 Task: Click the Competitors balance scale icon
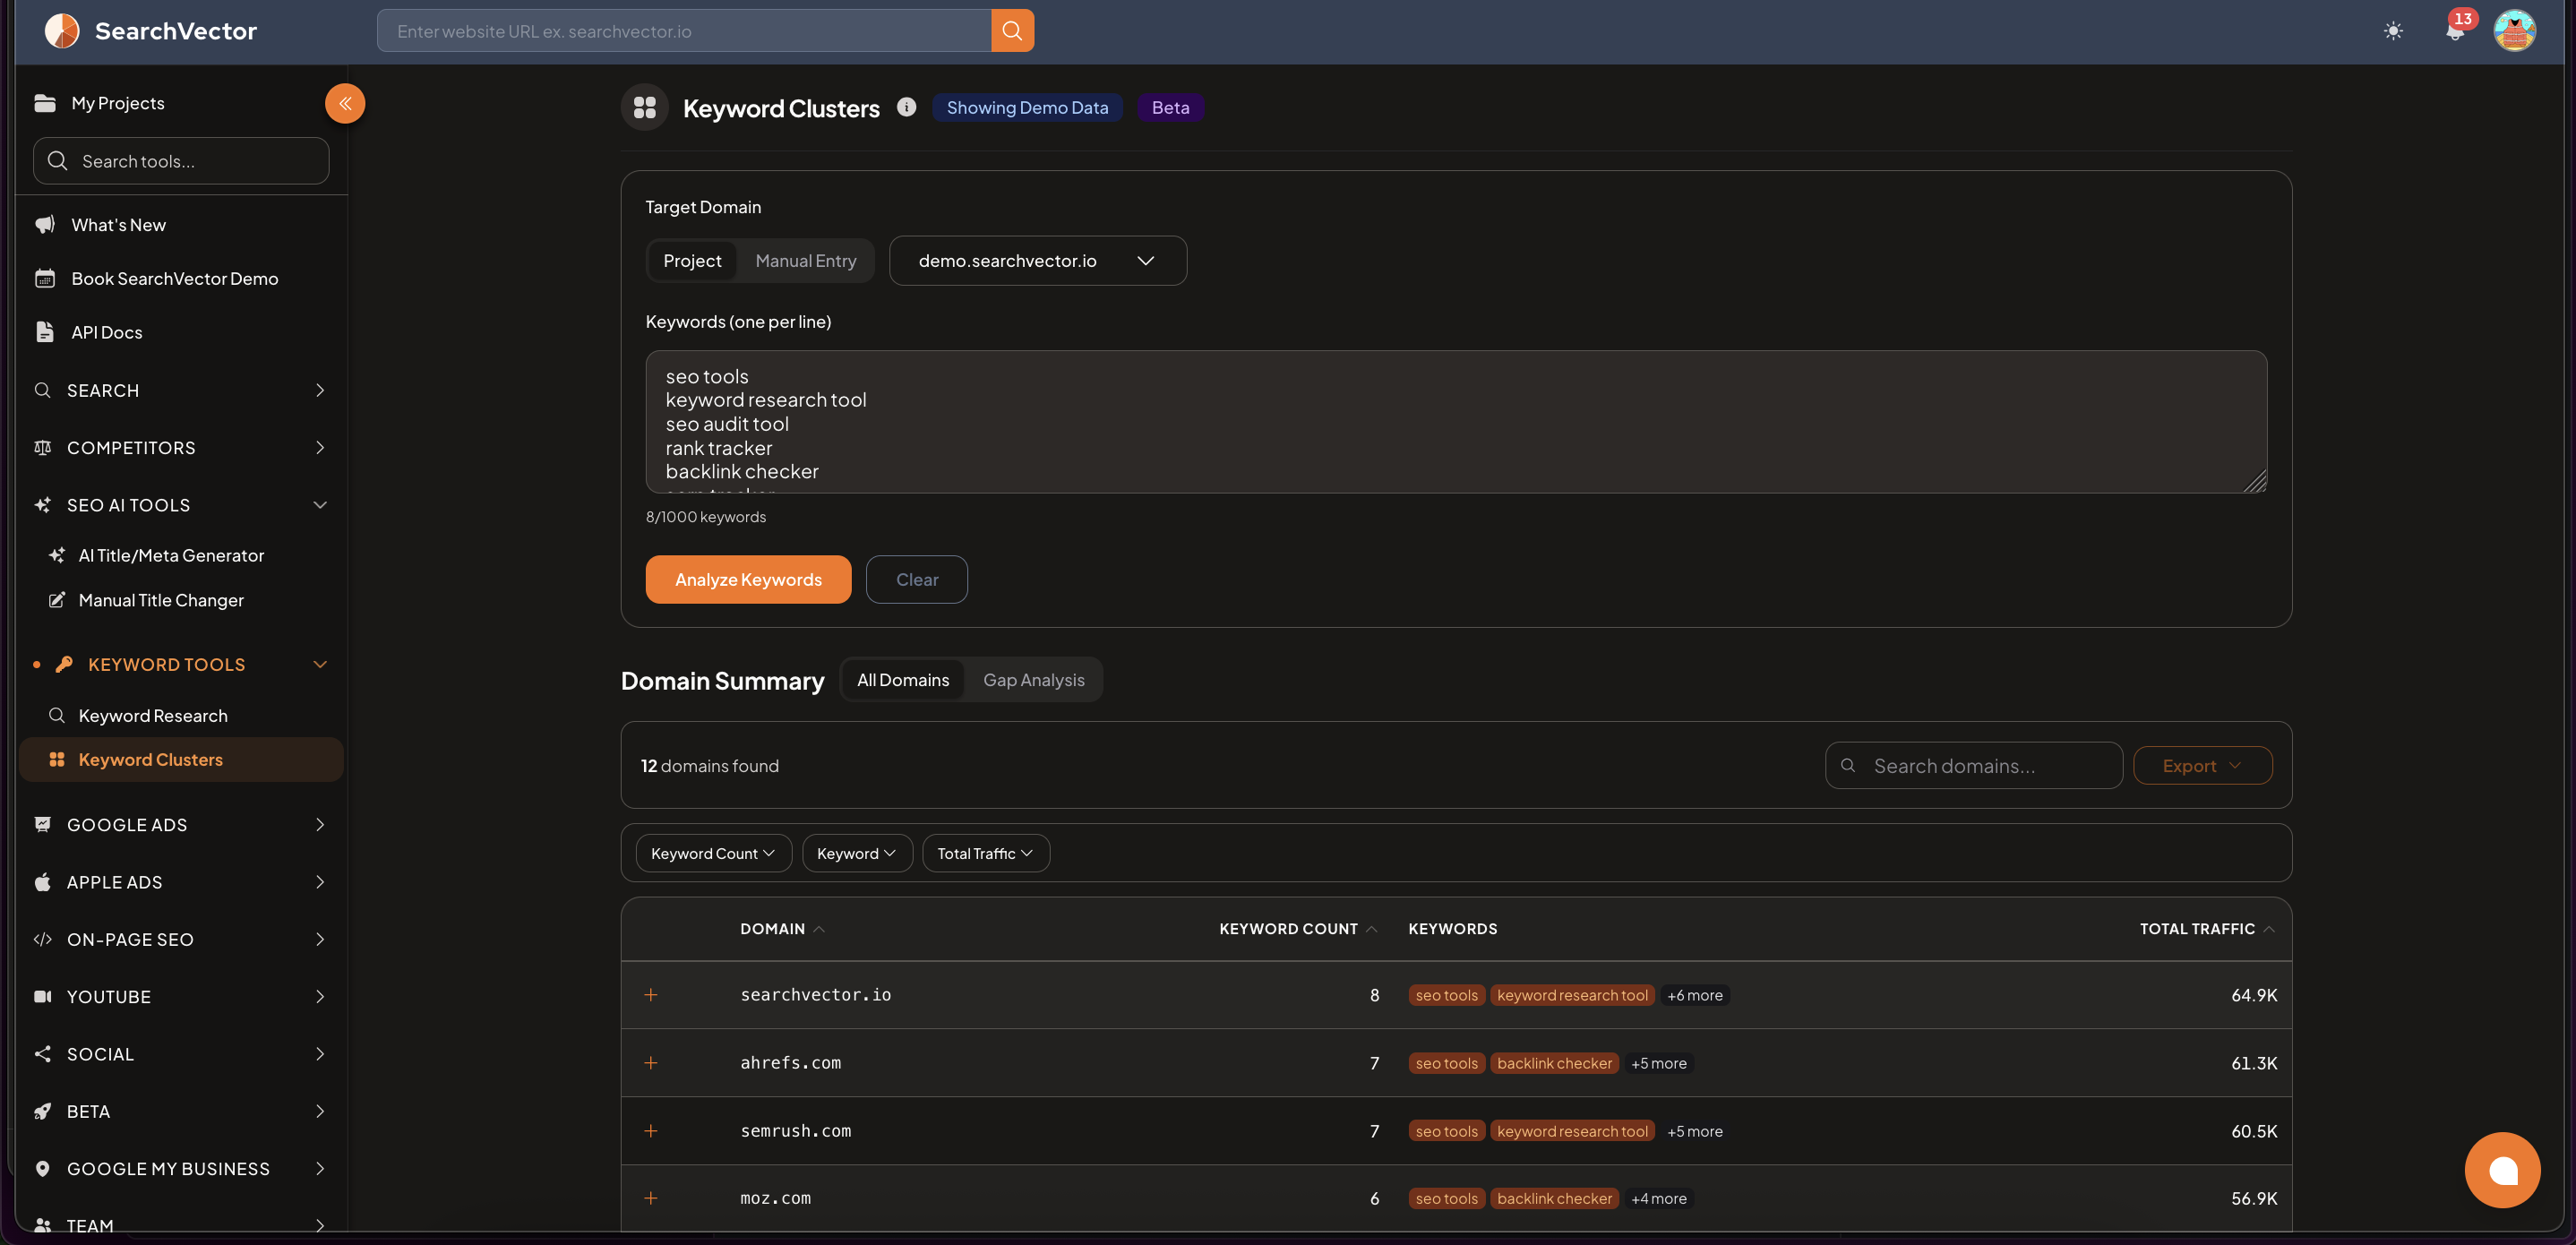pyautogui.click(x=42, y=448)
